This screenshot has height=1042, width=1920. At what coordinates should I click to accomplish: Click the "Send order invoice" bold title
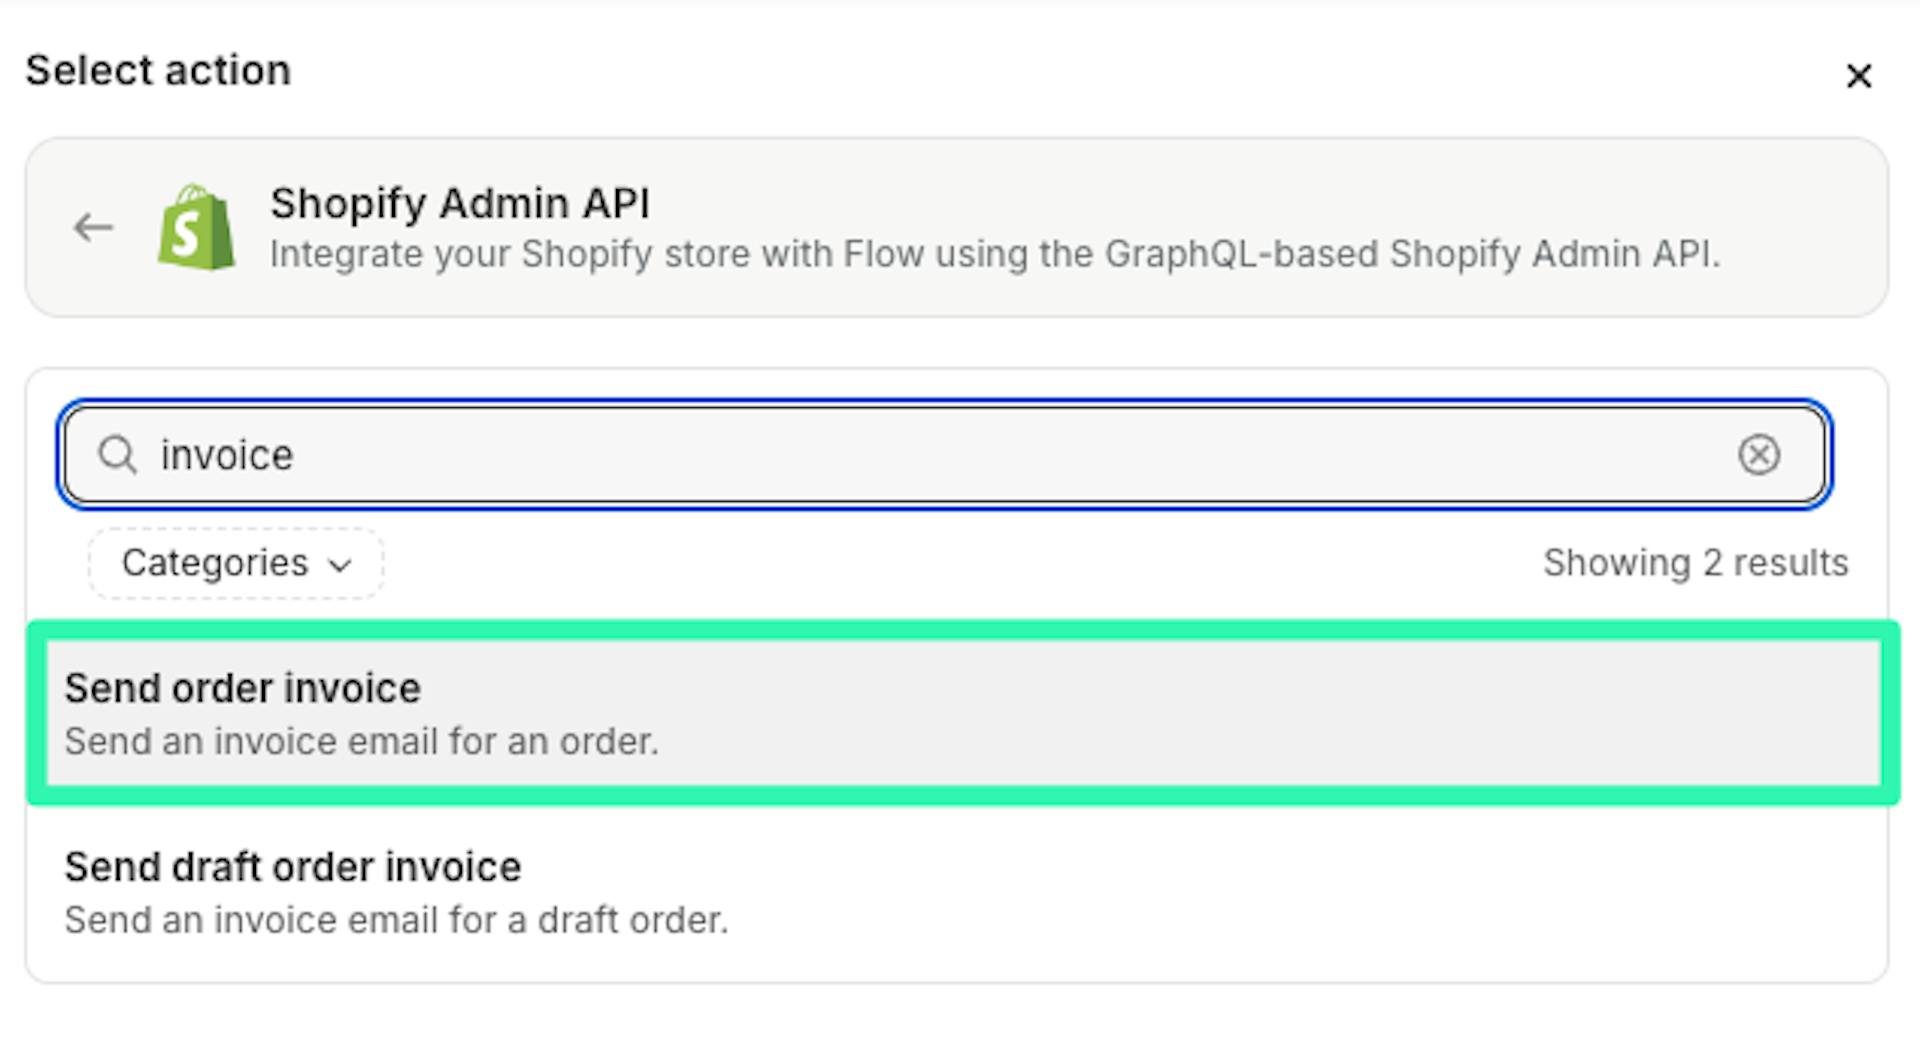pos(243,689)
